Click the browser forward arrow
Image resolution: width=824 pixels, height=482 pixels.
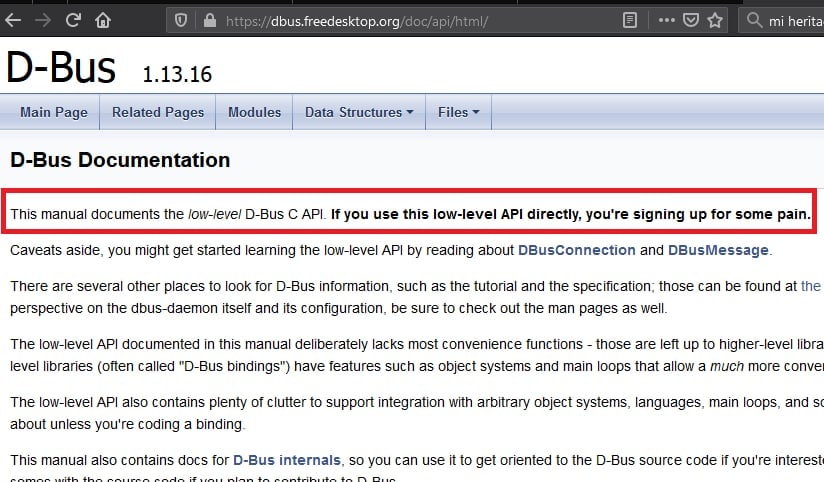pyautogui.click(x=43, y=20)
